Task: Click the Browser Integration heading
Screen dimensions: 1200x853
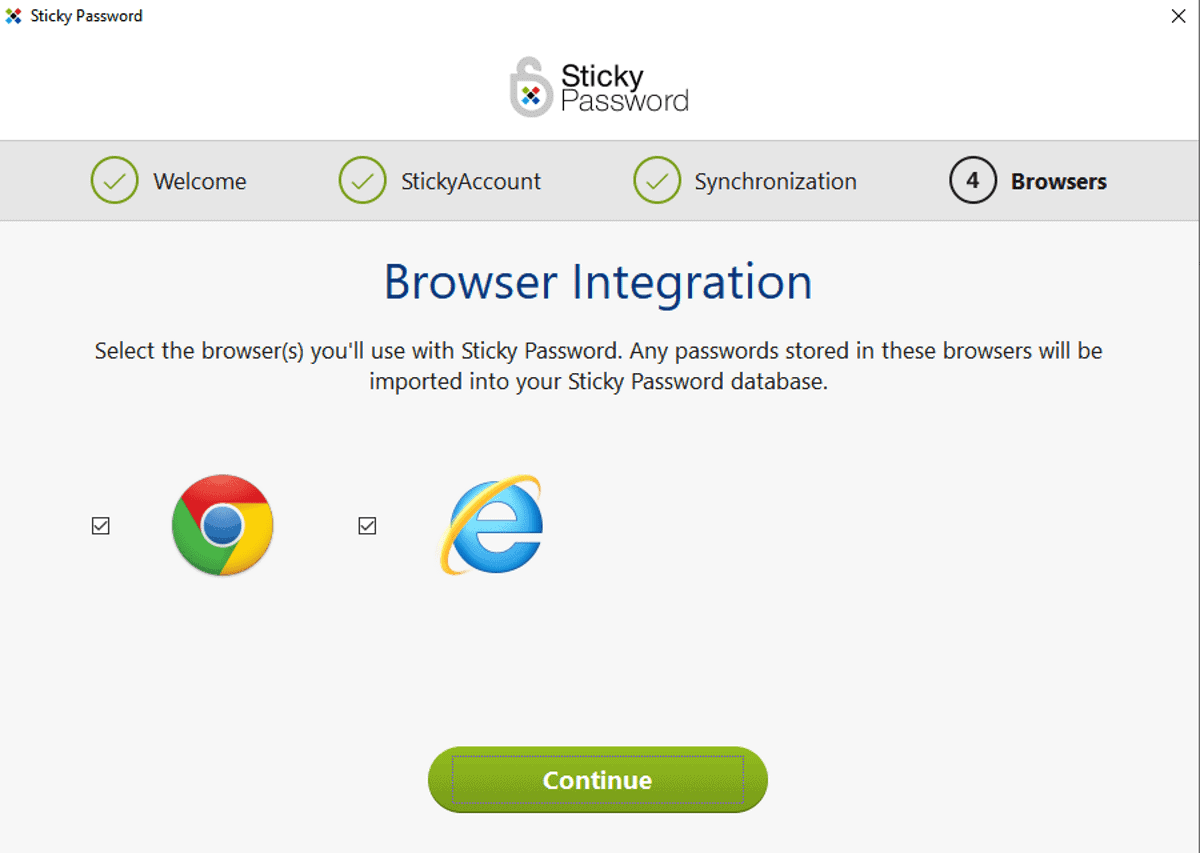Action: click(598, 283)
